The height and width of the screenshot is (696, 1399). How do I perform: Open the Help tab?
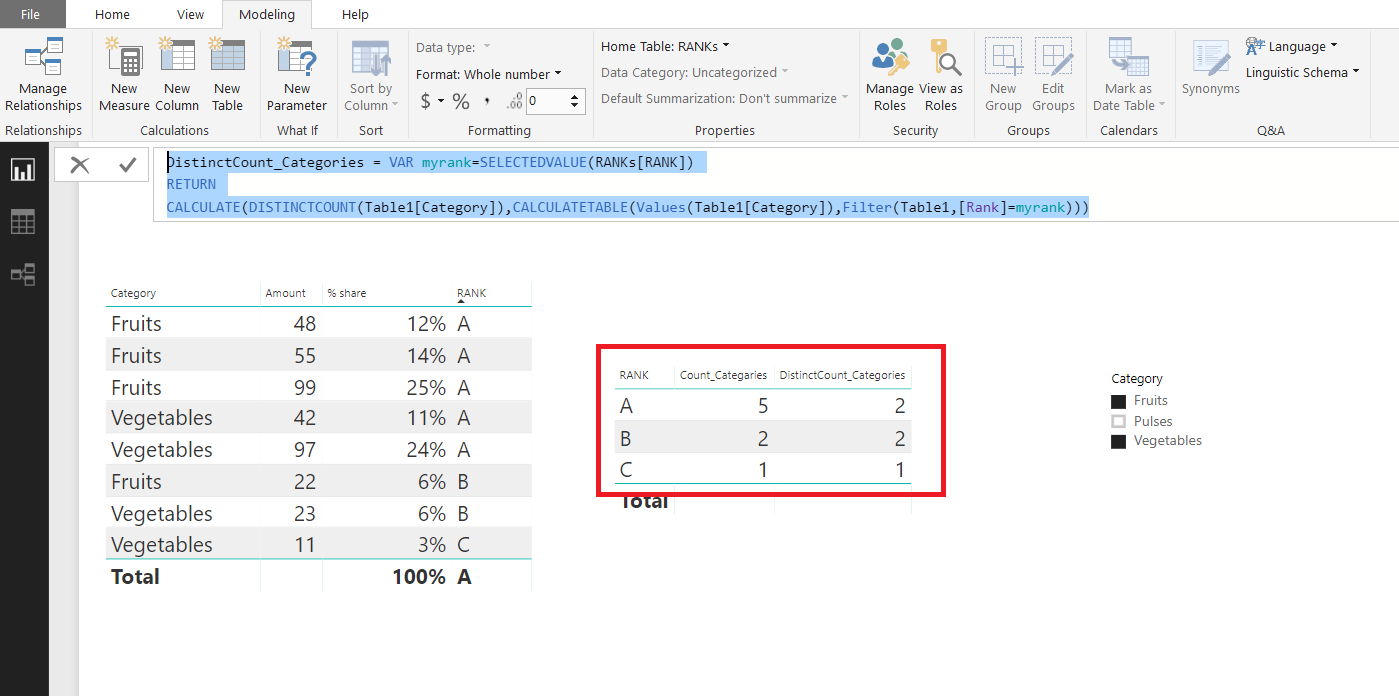(355, 14)
